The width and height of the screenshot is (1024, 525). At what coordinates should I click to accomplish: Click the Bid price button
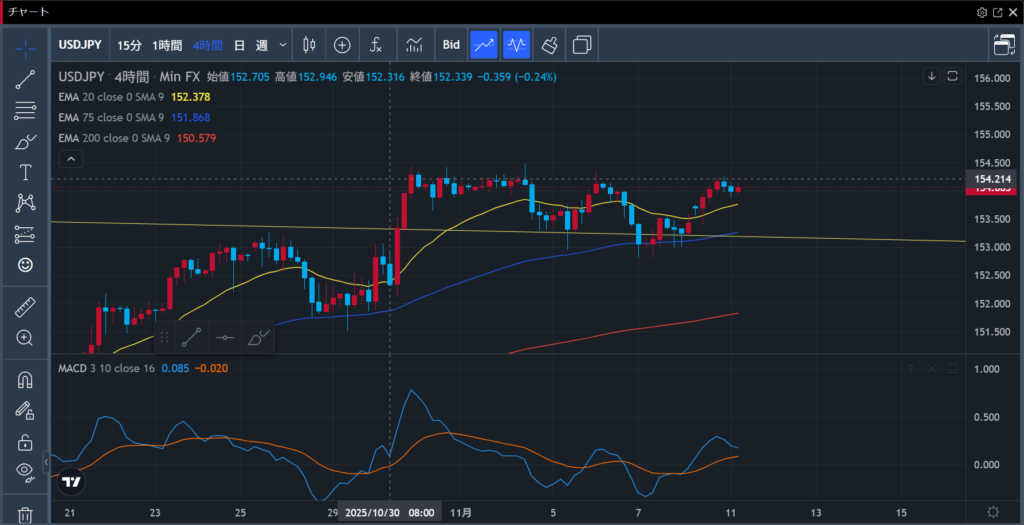(451, 45)
